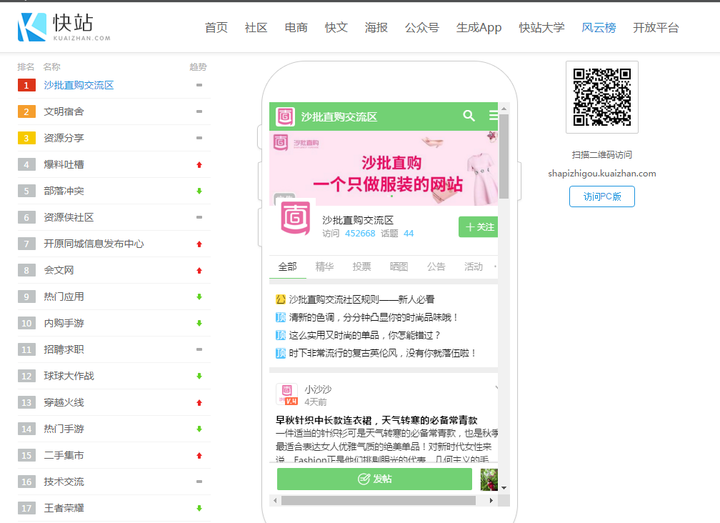Select the 精华 tab in the phone preview
The width and height of the screenshot is (720, 523).
coord(325,267)
